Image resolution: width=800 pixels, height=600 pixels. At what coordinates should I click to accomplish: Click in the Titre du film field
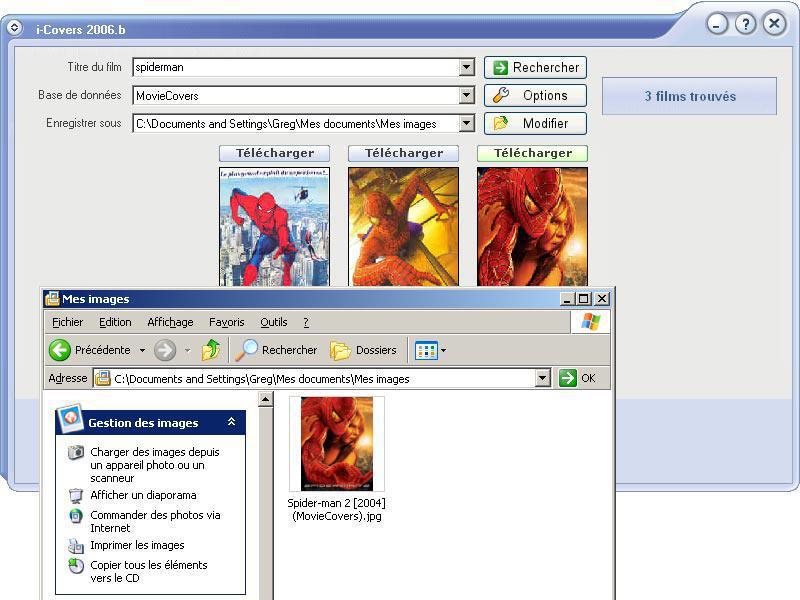point(296,67)
